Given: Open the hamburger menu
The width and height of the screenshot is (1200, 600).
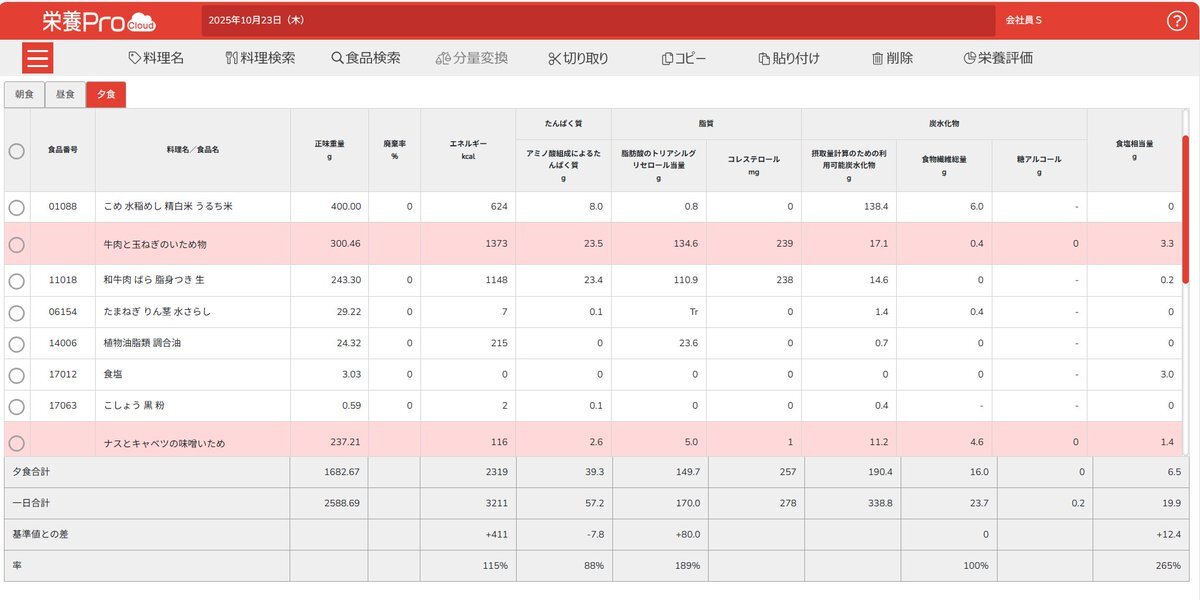Looking at the screenshot, I should (x=38, y=58).
